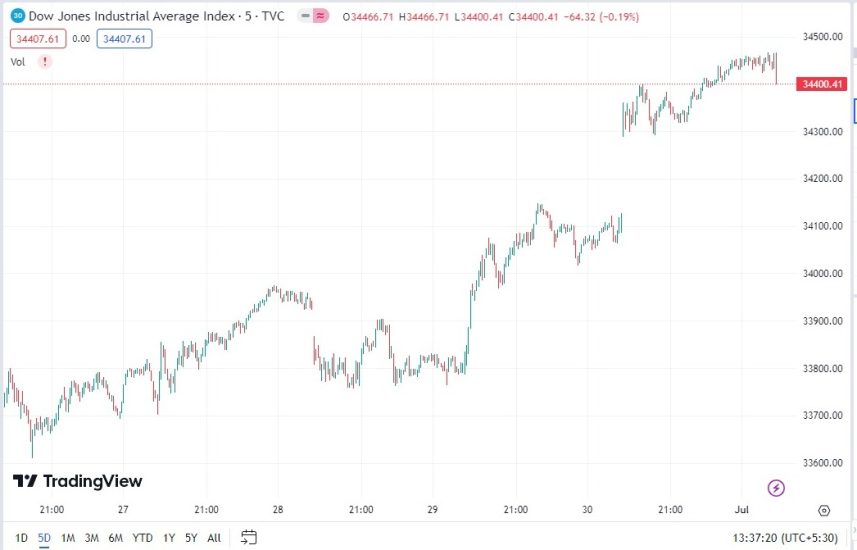Switch to 1M time range

point(68,538)
